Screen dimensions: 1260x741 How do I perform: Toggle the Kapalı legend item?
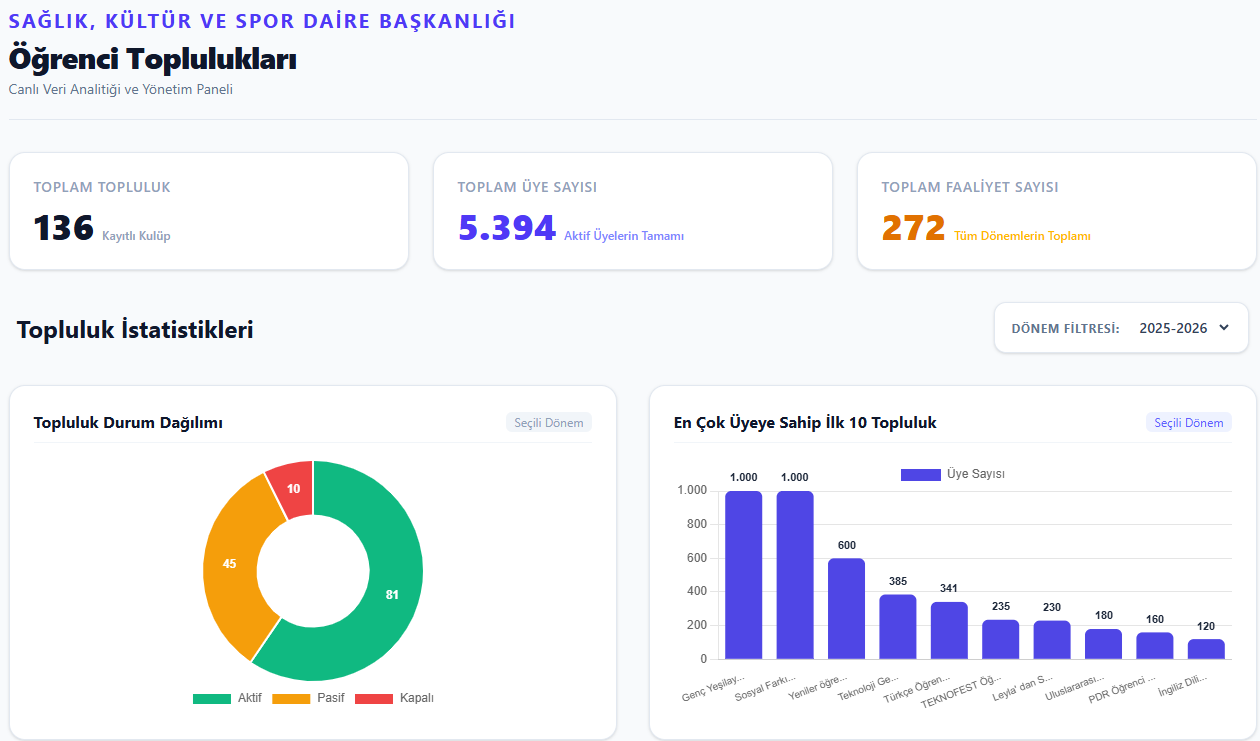point(394,698)
